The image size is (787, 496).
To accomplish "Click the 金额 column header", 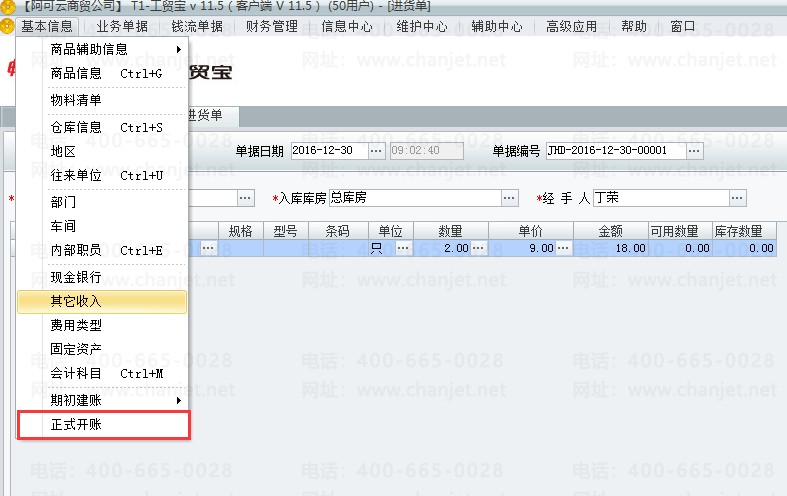I will pyautogui.click(x=611, y=231).
